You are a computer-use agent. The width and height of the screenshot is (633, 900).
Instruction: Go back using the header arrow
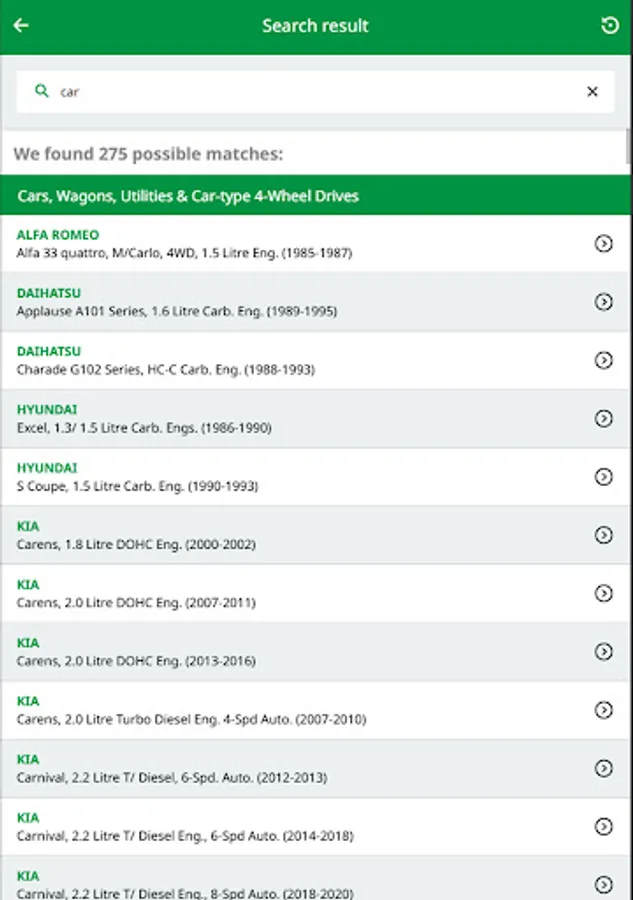[21, 25]
